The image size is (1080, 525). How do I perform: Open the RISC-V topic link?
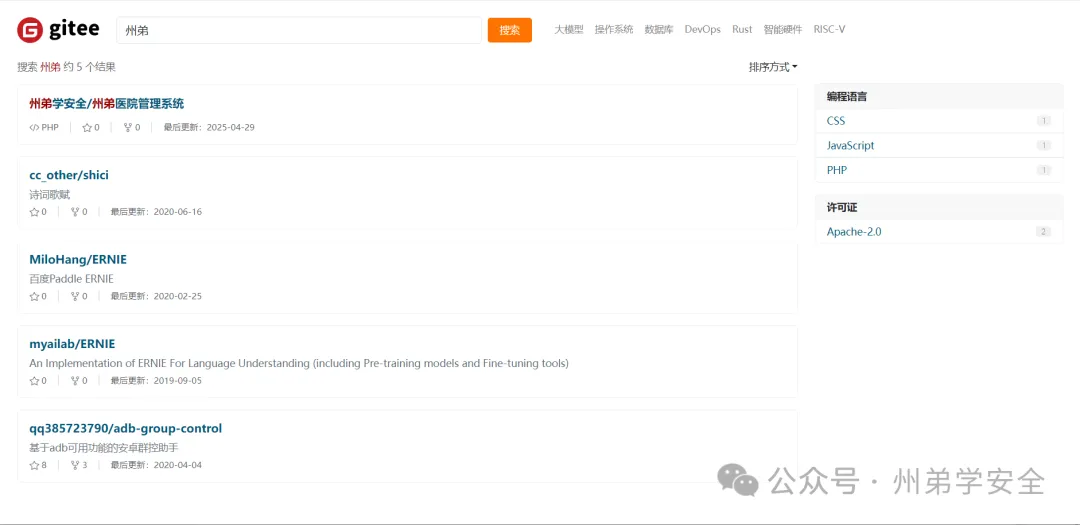click(829, 30)
